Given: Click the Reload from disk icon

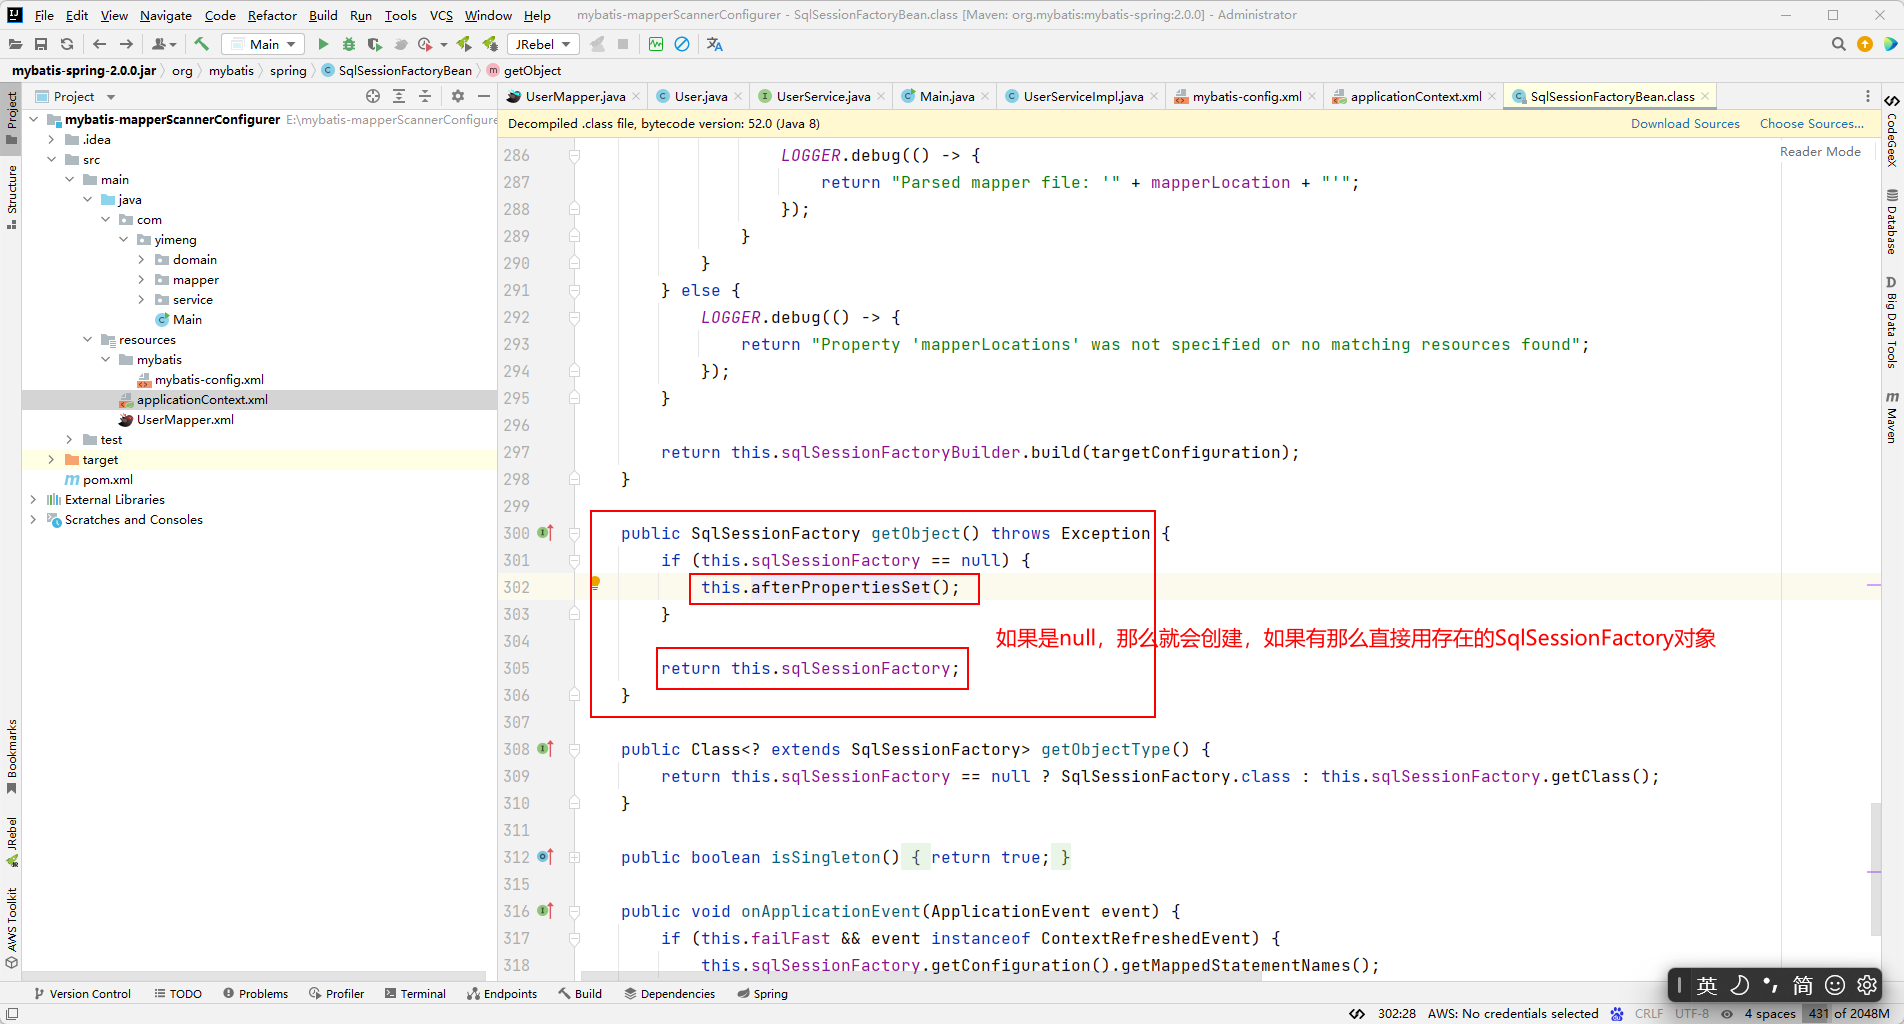Looking at the screenshot, I should pyautogui.click(x=67, y=44).
